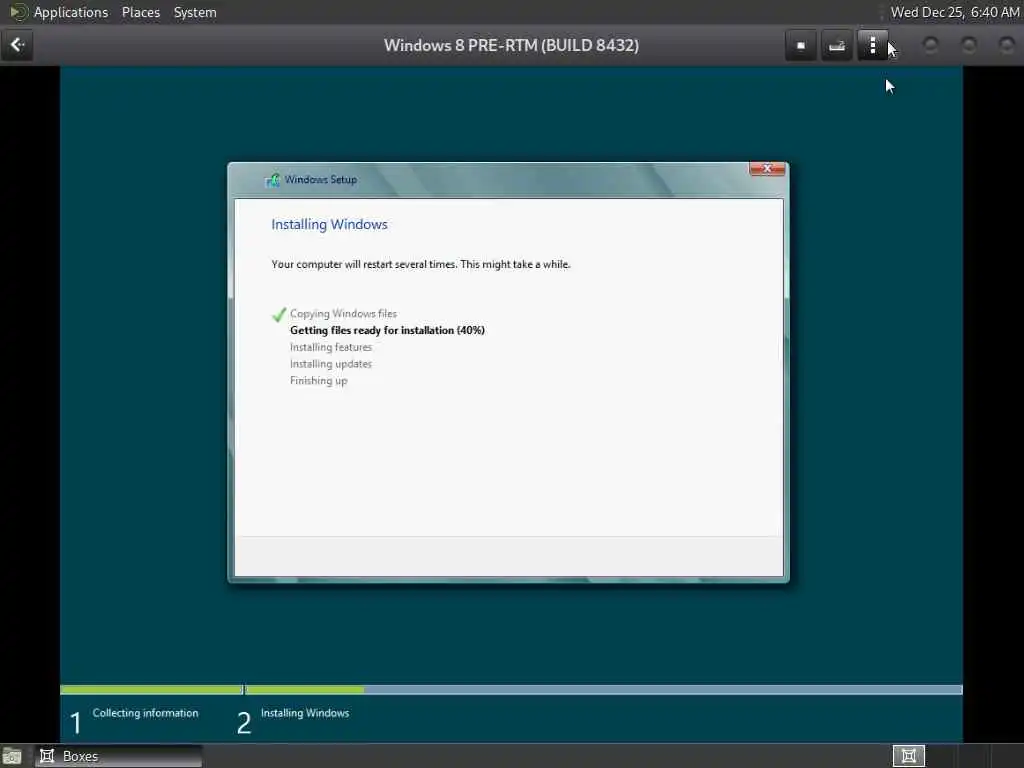Click the Finishing up step
1024x768 pixels.
tap(319, 381)
